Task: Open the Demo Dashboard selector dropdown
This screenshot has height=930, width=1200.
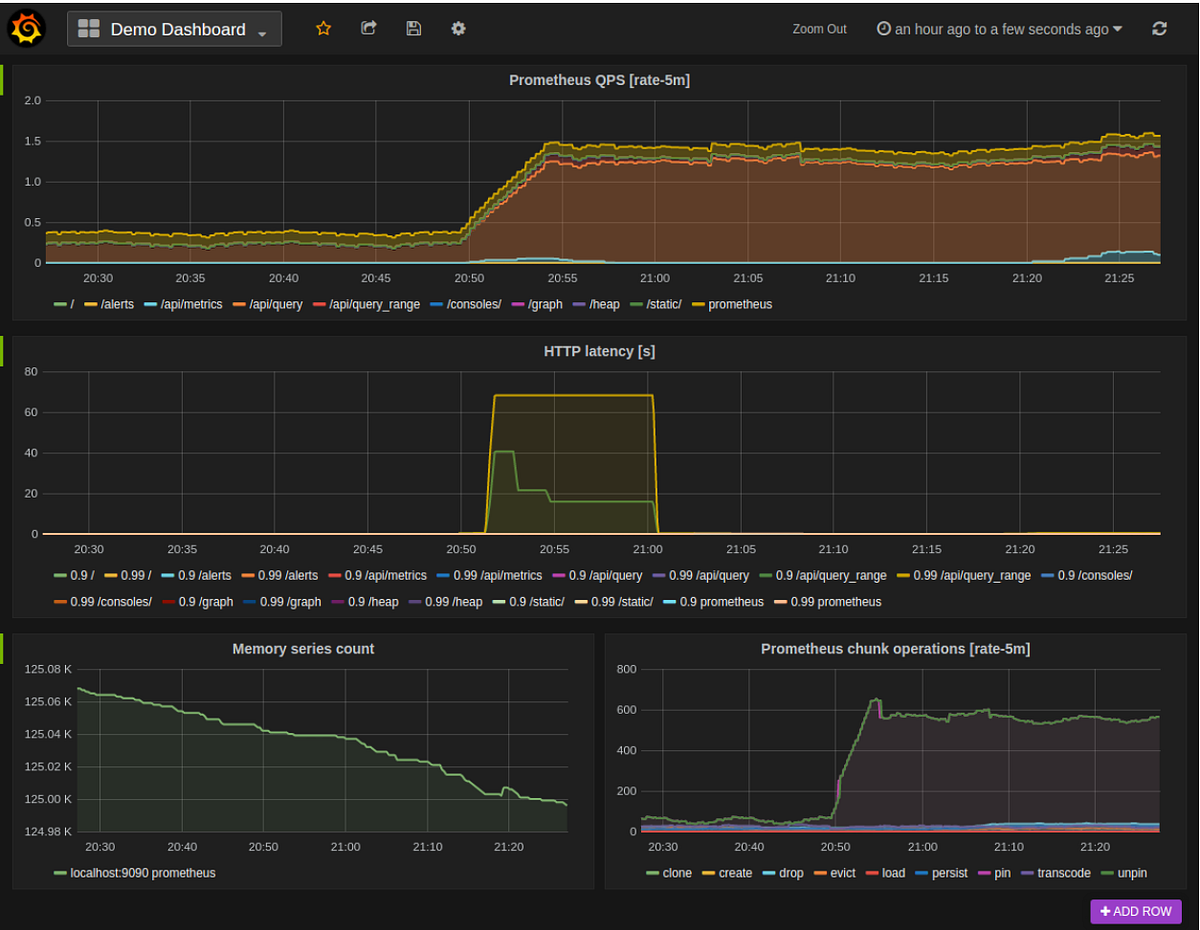Action: pyautogui.click(x=263, y=30)
